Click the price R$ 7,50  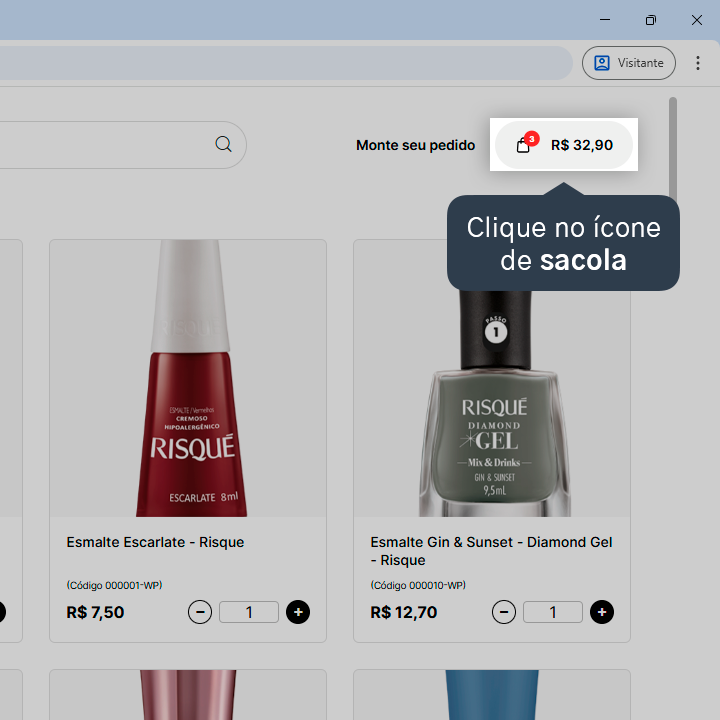pyautogui.click(x=95, y=612)
